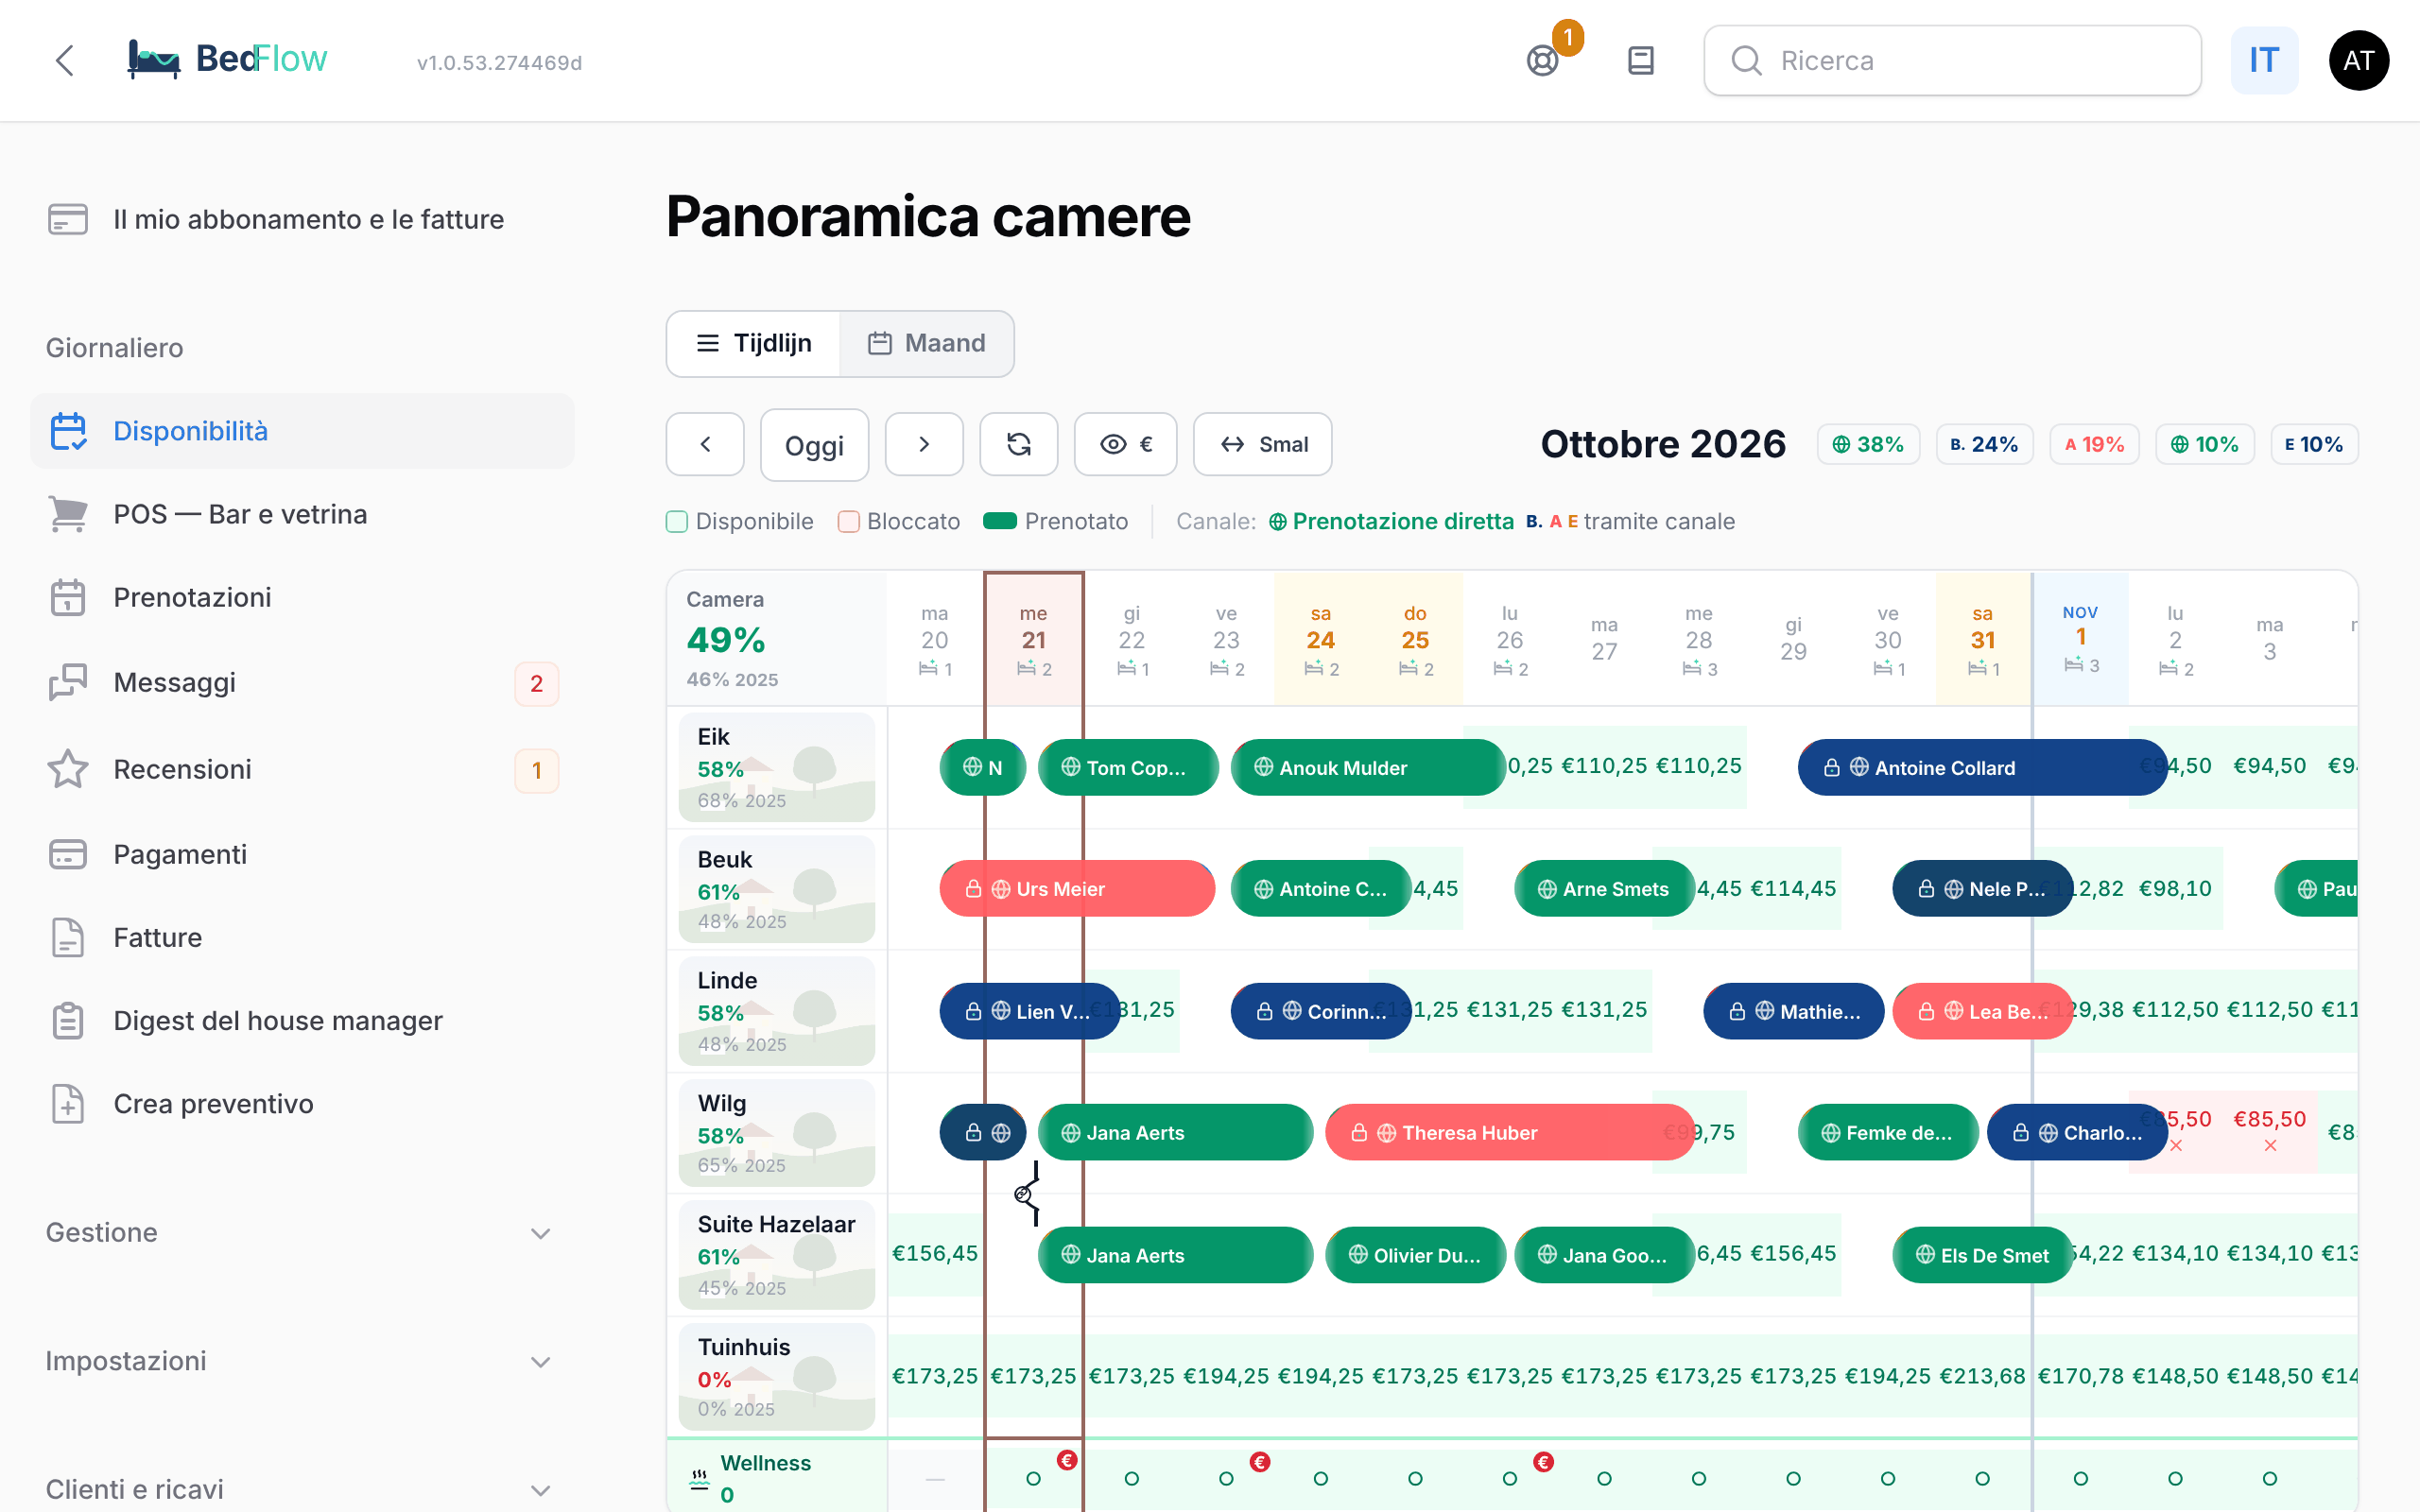Click into the Ricerca search field
2420x1512 pixels.
(x=1952, y=61)
